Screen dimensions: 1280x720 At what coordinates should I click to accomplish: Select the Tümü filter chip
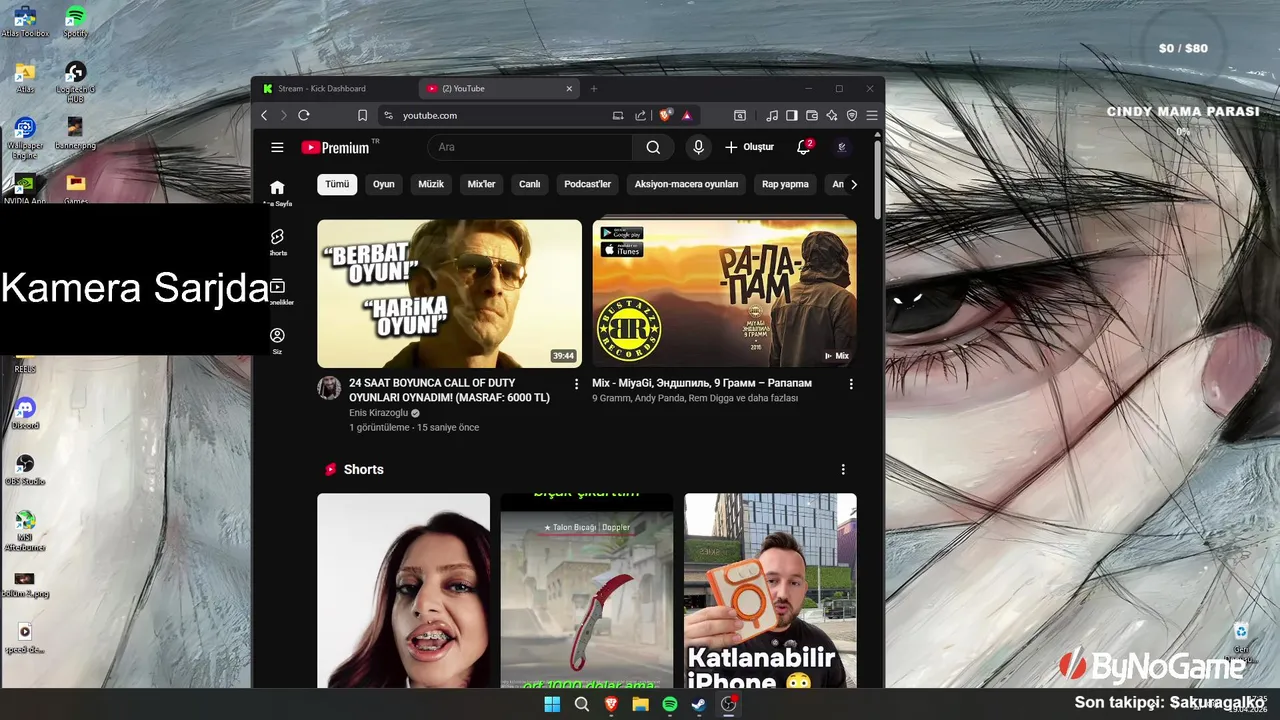click(x=337, y=184)
